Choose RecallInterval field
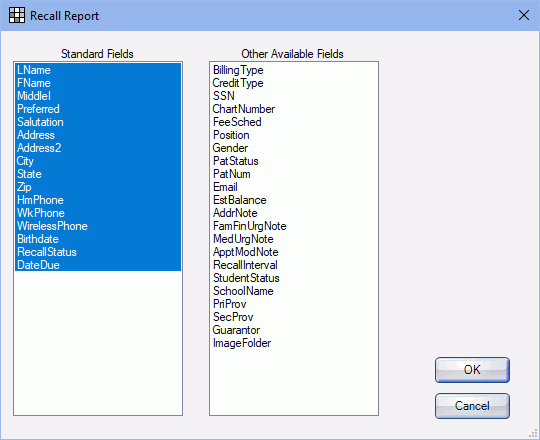 tap(294, 265)
